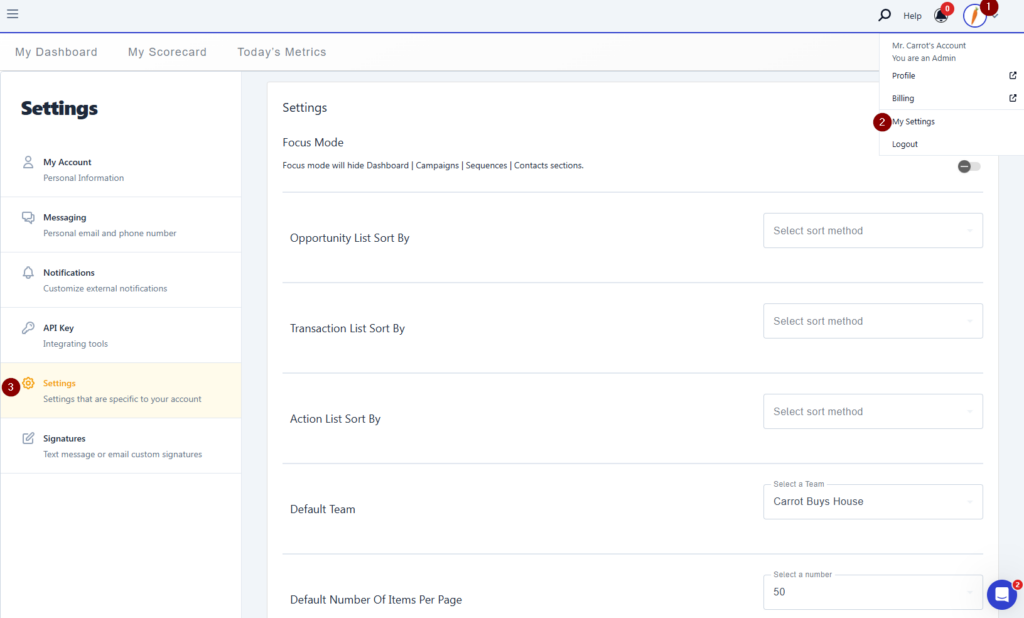
Task: Open API Key Integrating tools section
Action: [121, 335]
